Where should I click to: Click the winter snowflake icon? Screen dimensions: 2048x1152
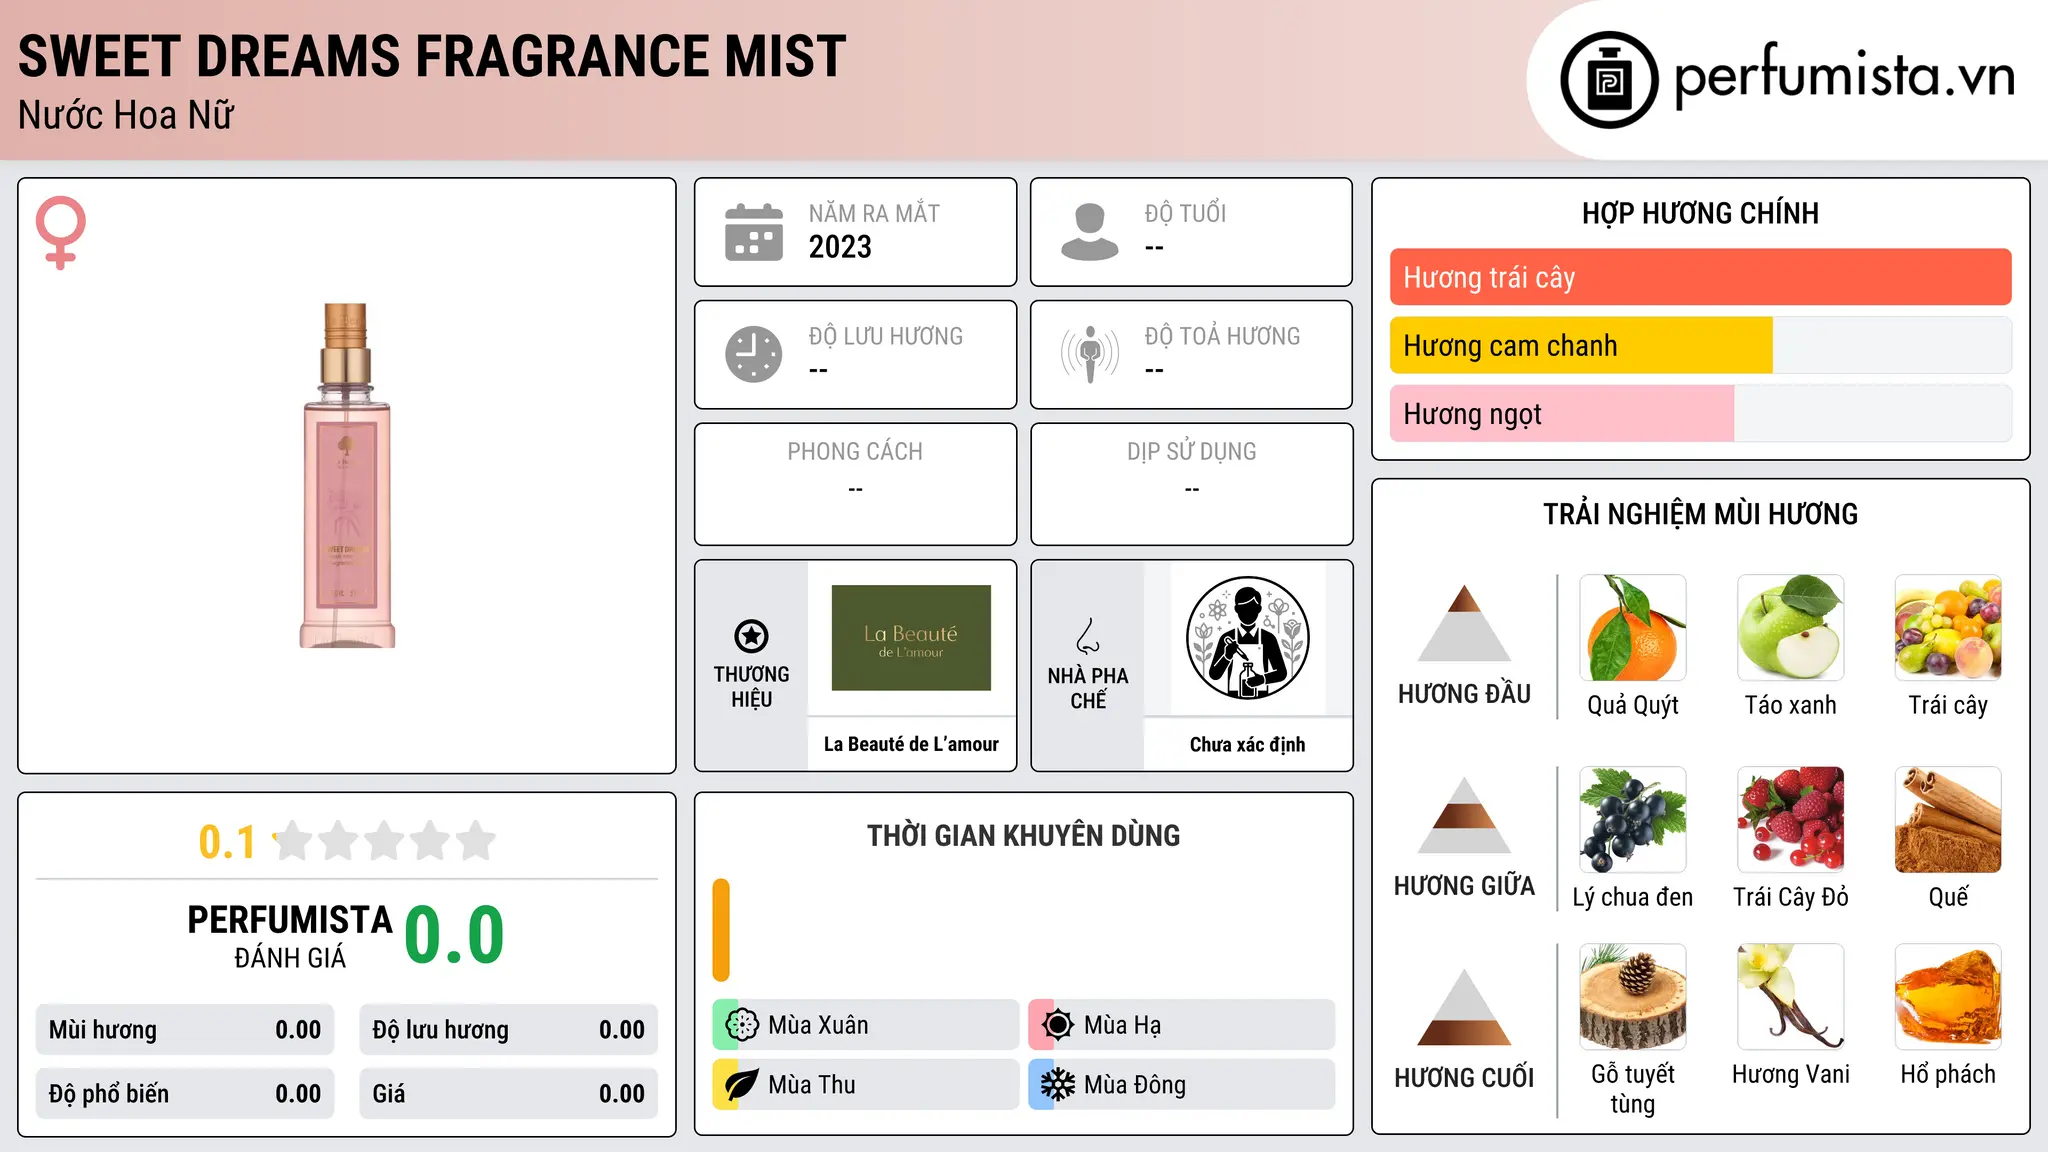pyautogui.click(x=1058, y=1085)
